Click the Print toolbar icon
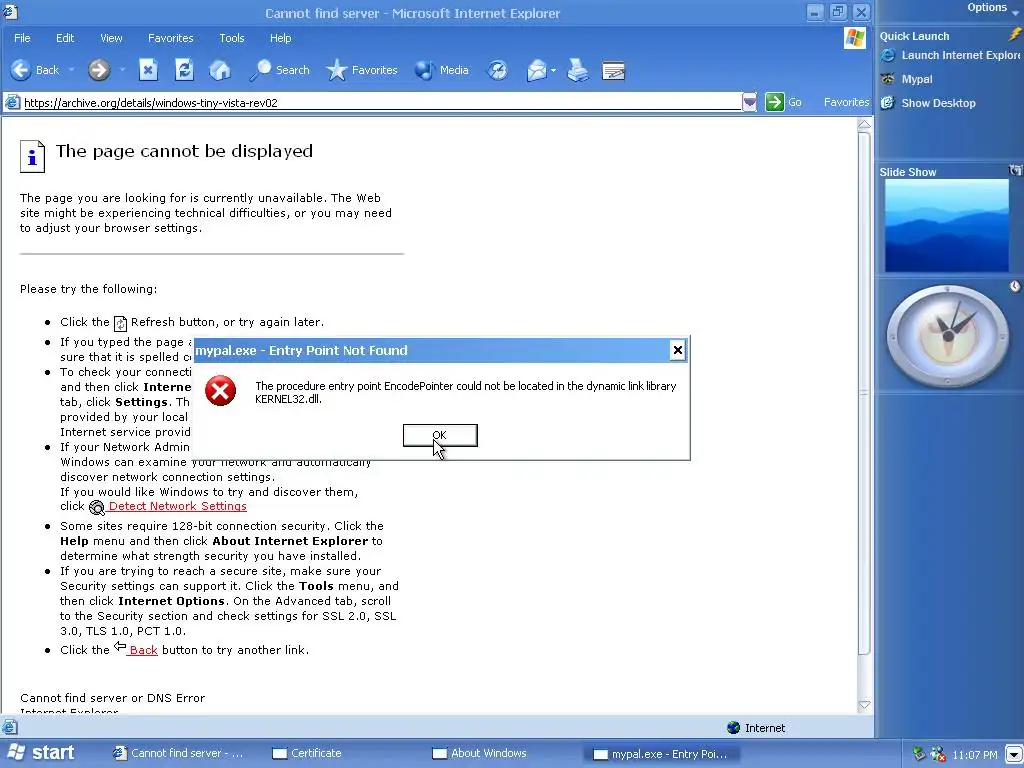 (x=577, y=70)
